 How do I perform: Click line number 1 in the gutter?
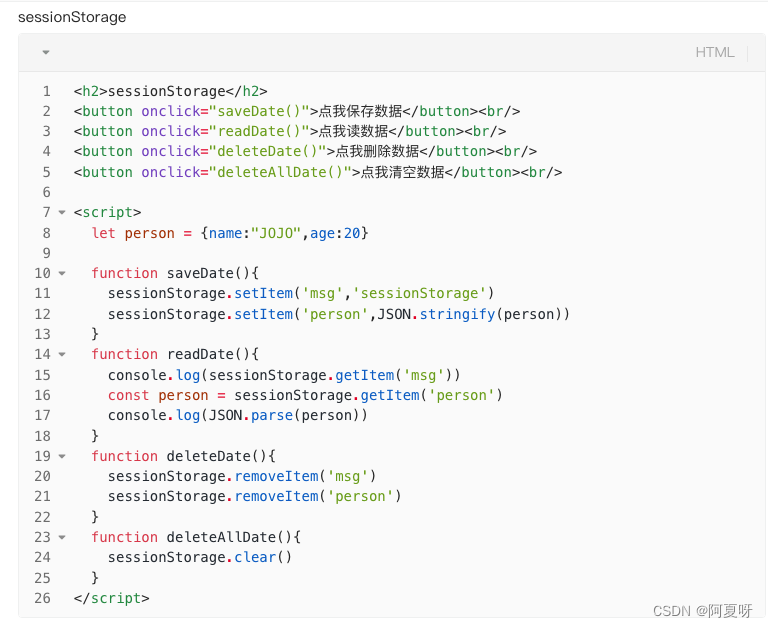pos(46,91)
